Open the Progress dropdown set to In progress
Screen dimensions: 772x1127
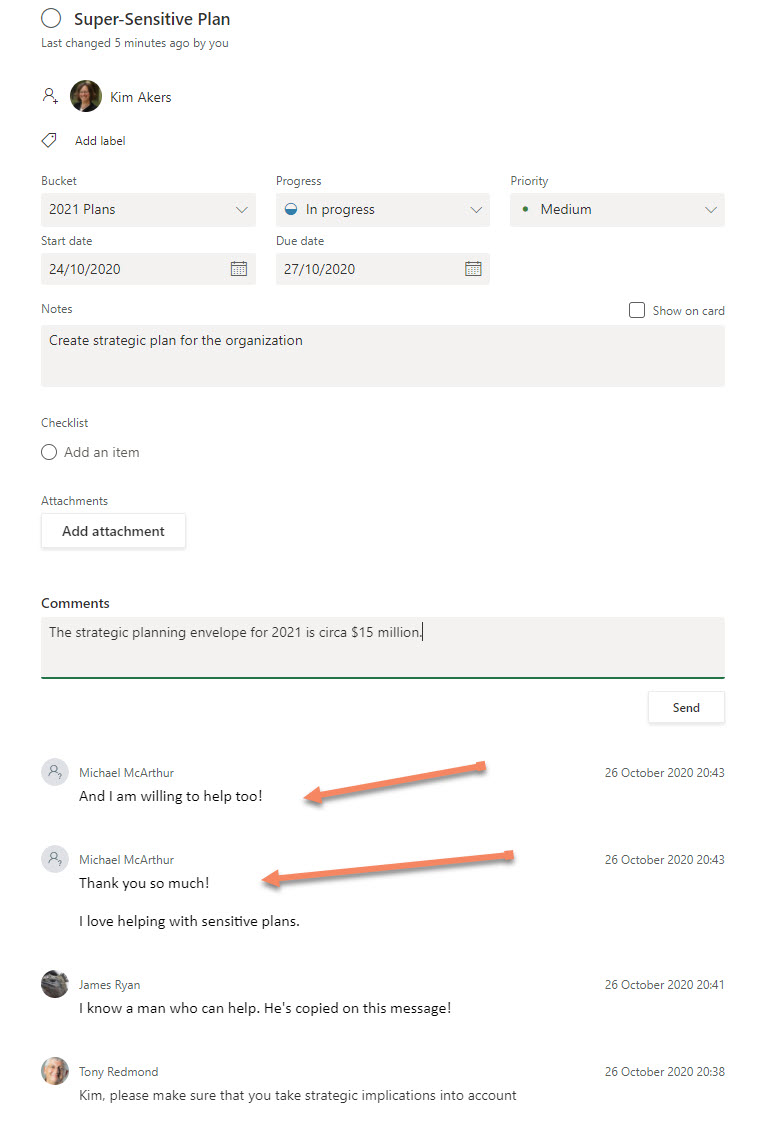pos(383,209)
